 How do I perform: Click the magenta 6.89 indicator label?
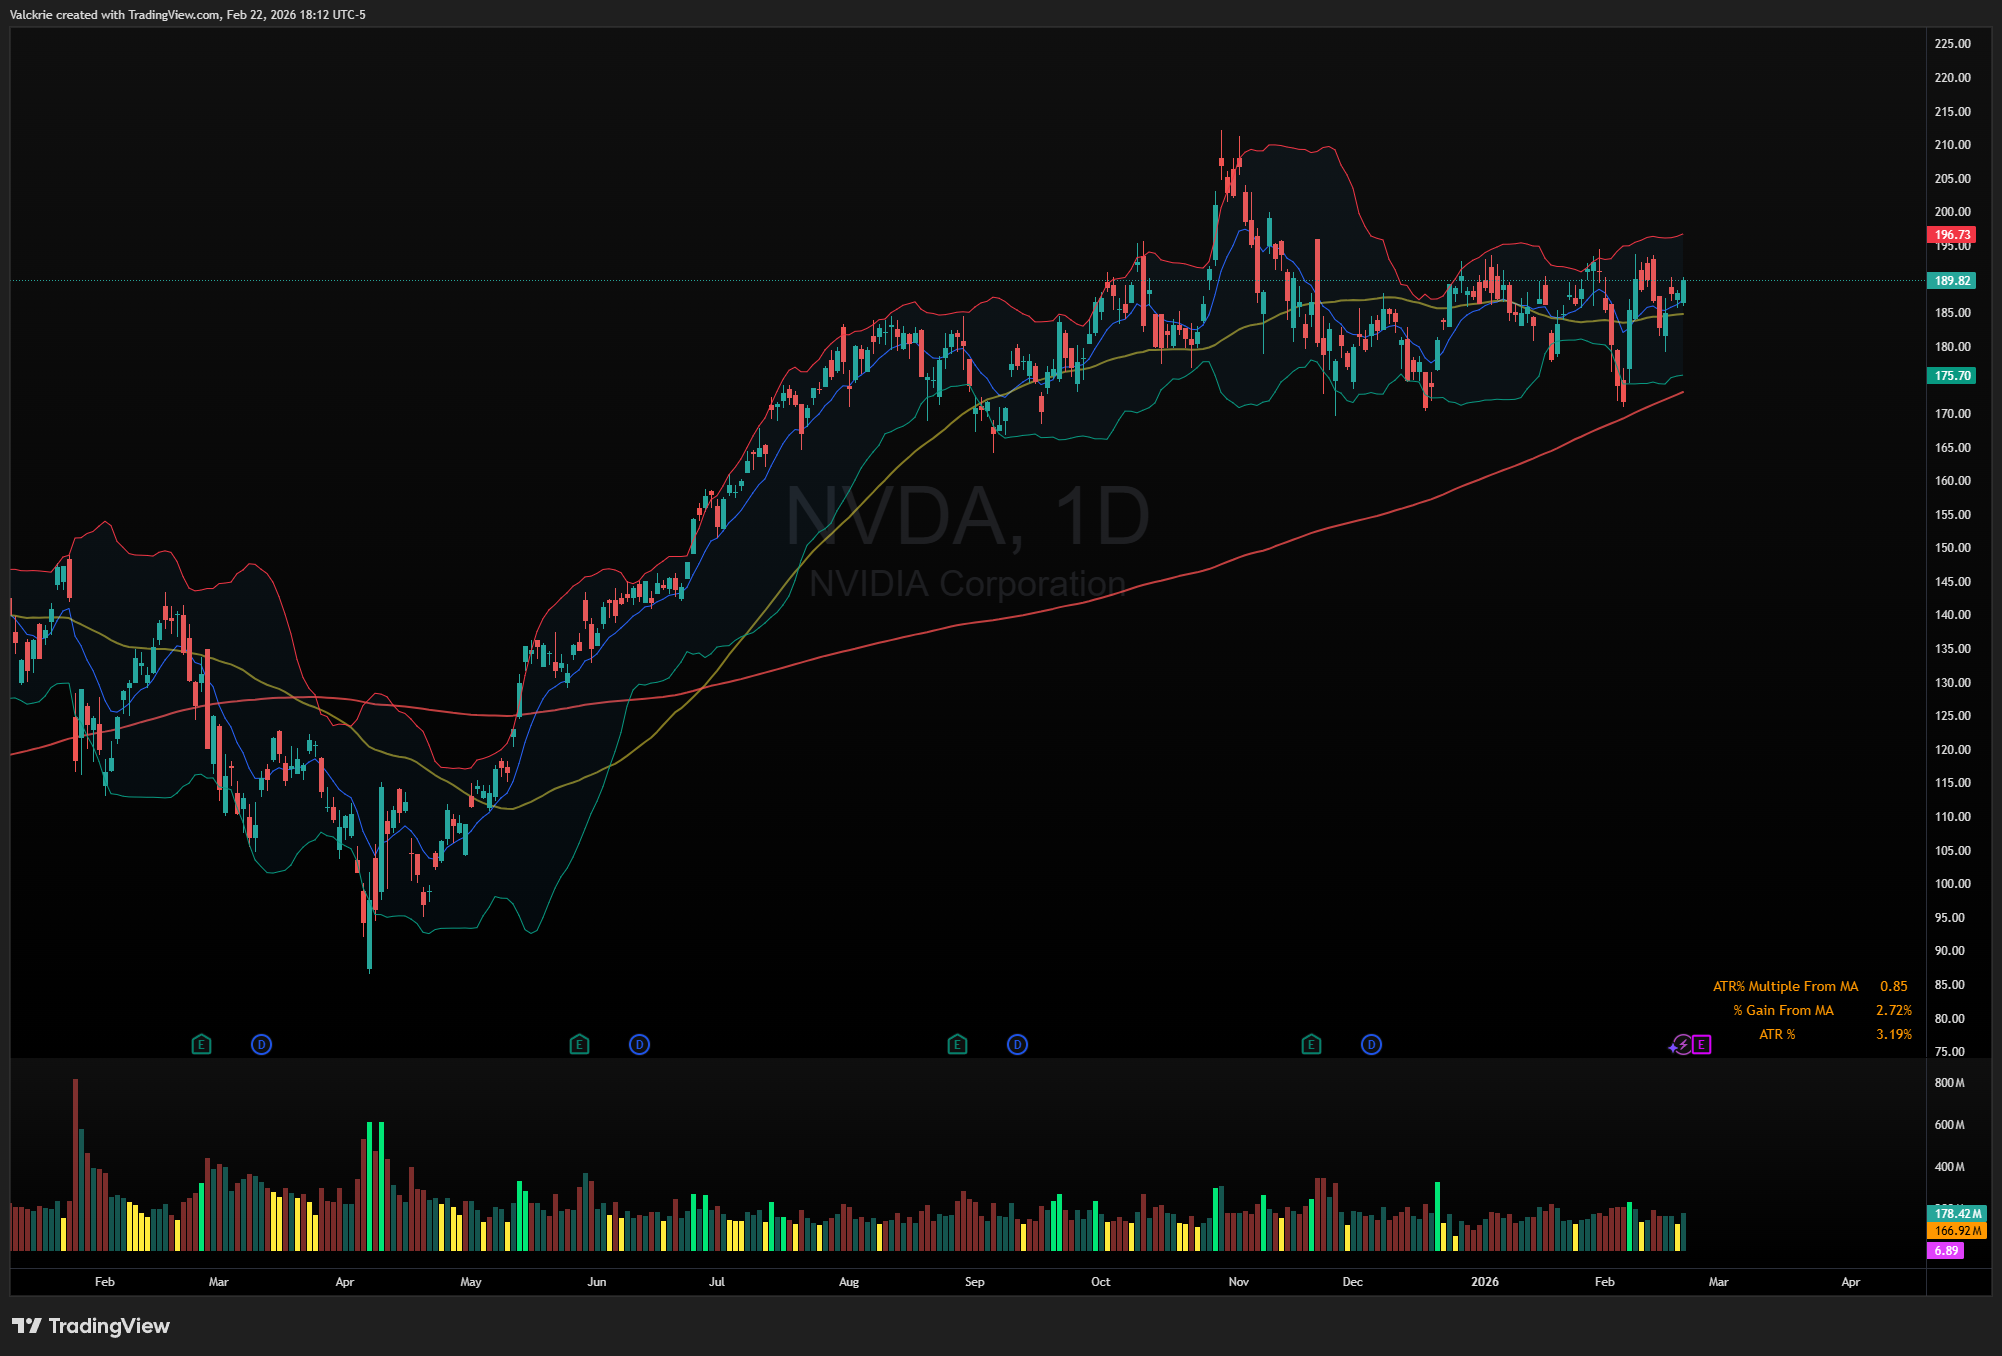1945,1251
